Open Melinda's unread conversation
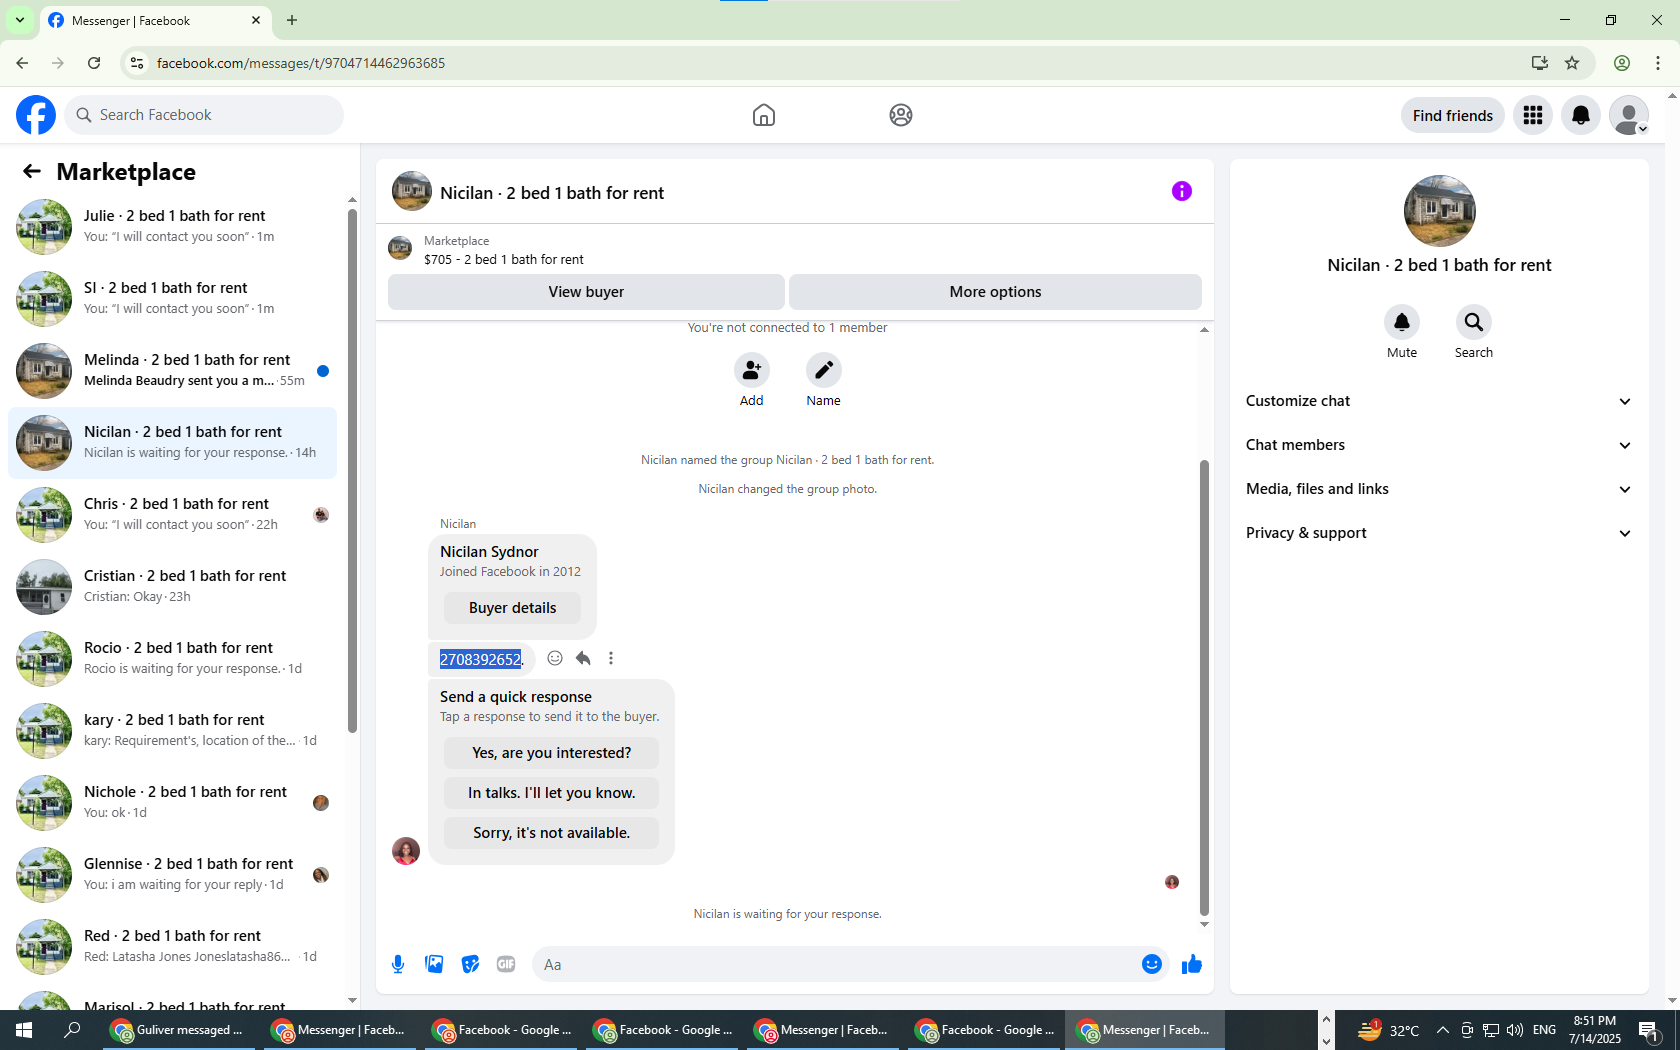Screen dimensions: 1680x1050 [173, 371]
